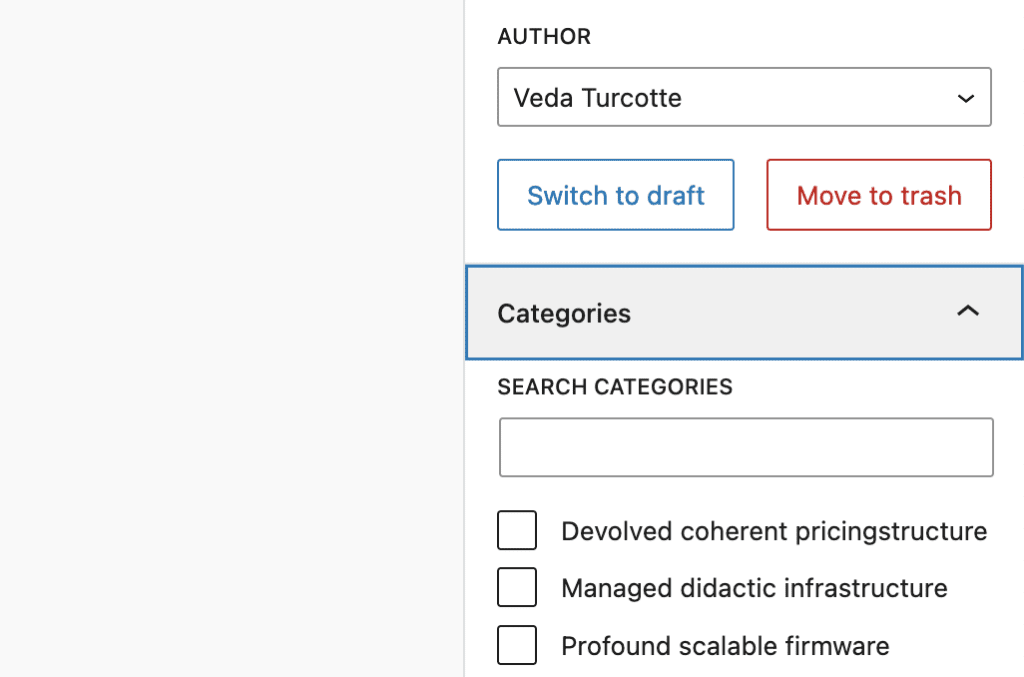The image size is (1024, 677).
Task: Enable the Managed didactic infrastructure category
Action: coord(516,587)
